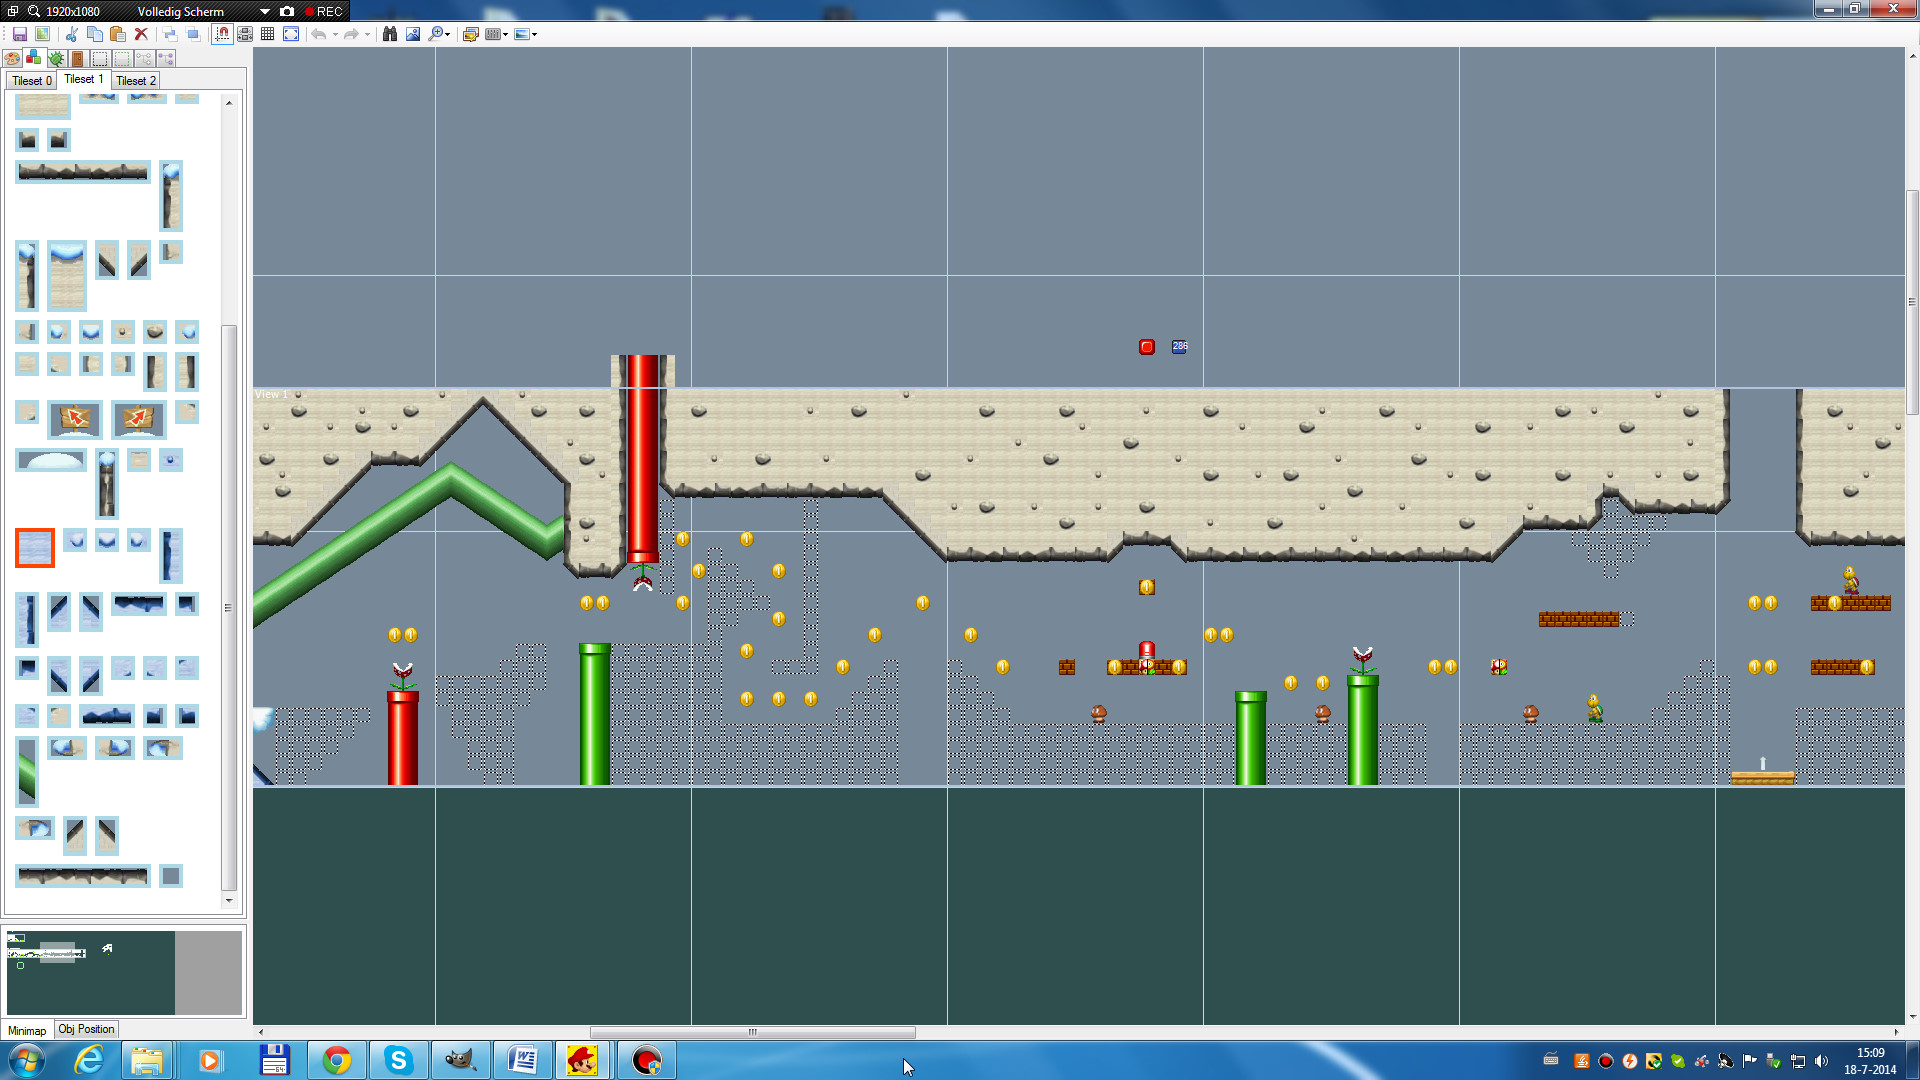Open the Mario editor taskbar icon
Screen dimensions: 1920x1080
tap(583, 1060)
